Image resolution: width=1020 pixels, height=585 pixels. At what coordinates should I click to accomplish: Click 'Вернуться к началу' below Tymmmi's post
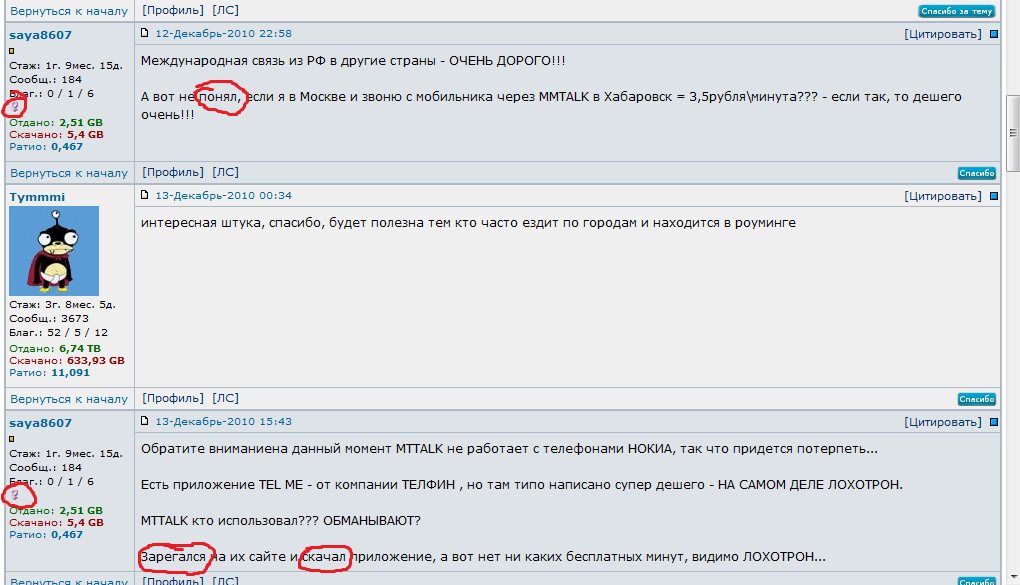coord(69,399)
